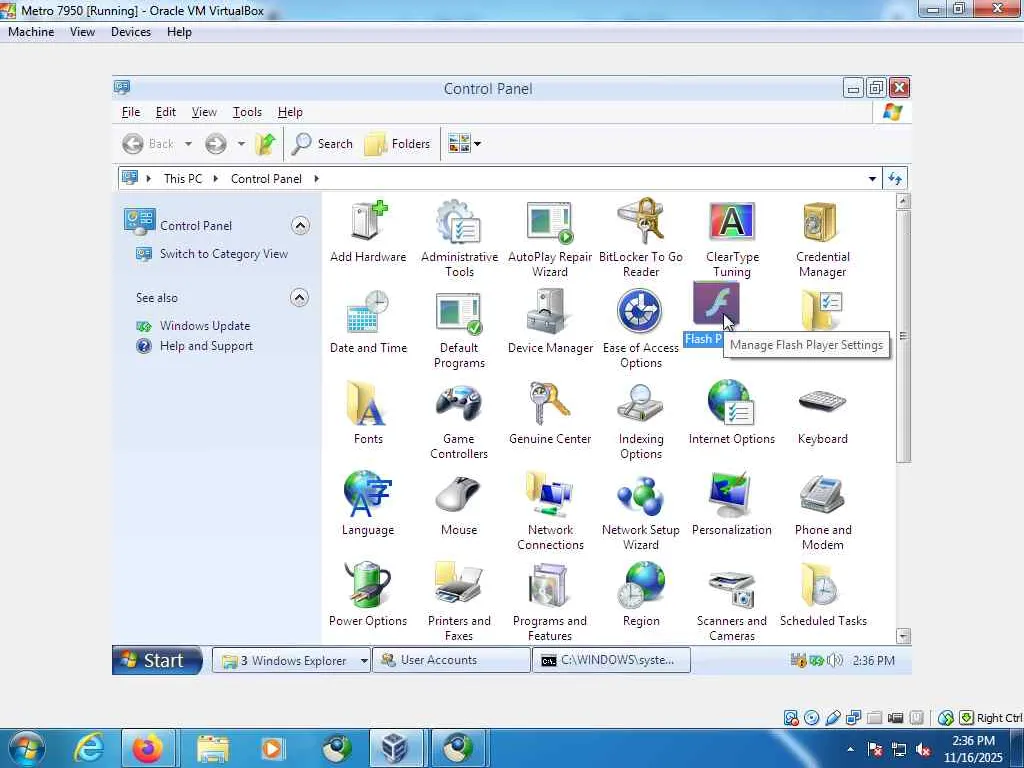The image size is (1024, 768).
Task: Open Power Options
Action: (368, 595)
